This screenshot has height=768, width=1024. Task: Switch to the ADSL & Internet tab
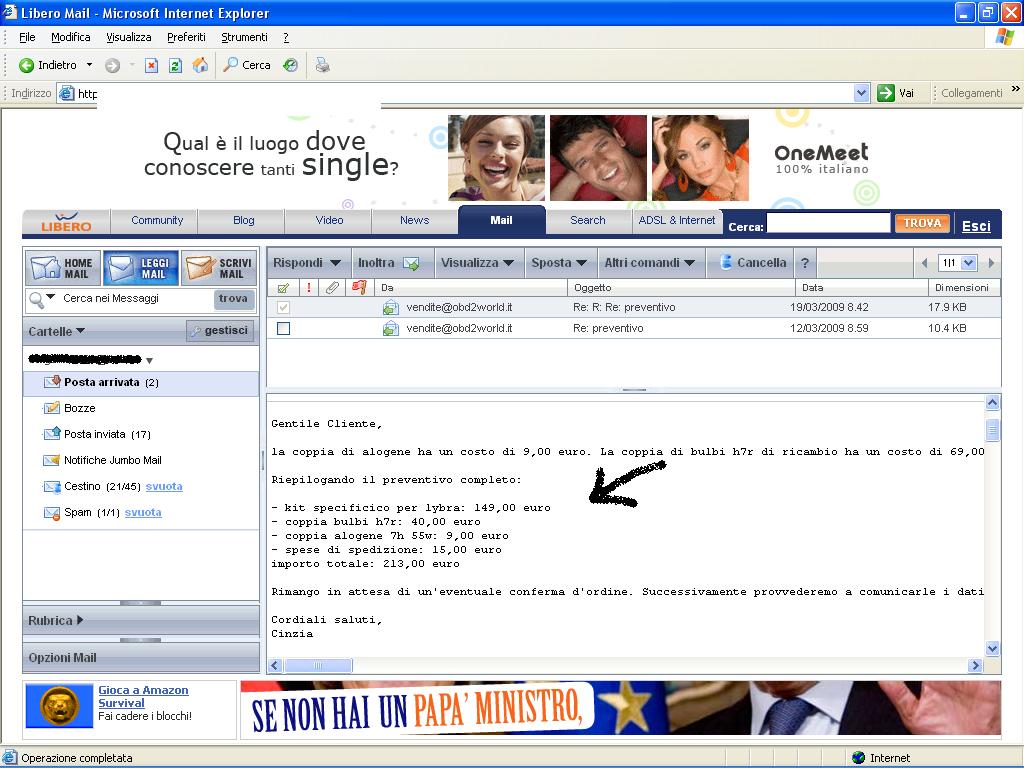click(x=677, y=221)
